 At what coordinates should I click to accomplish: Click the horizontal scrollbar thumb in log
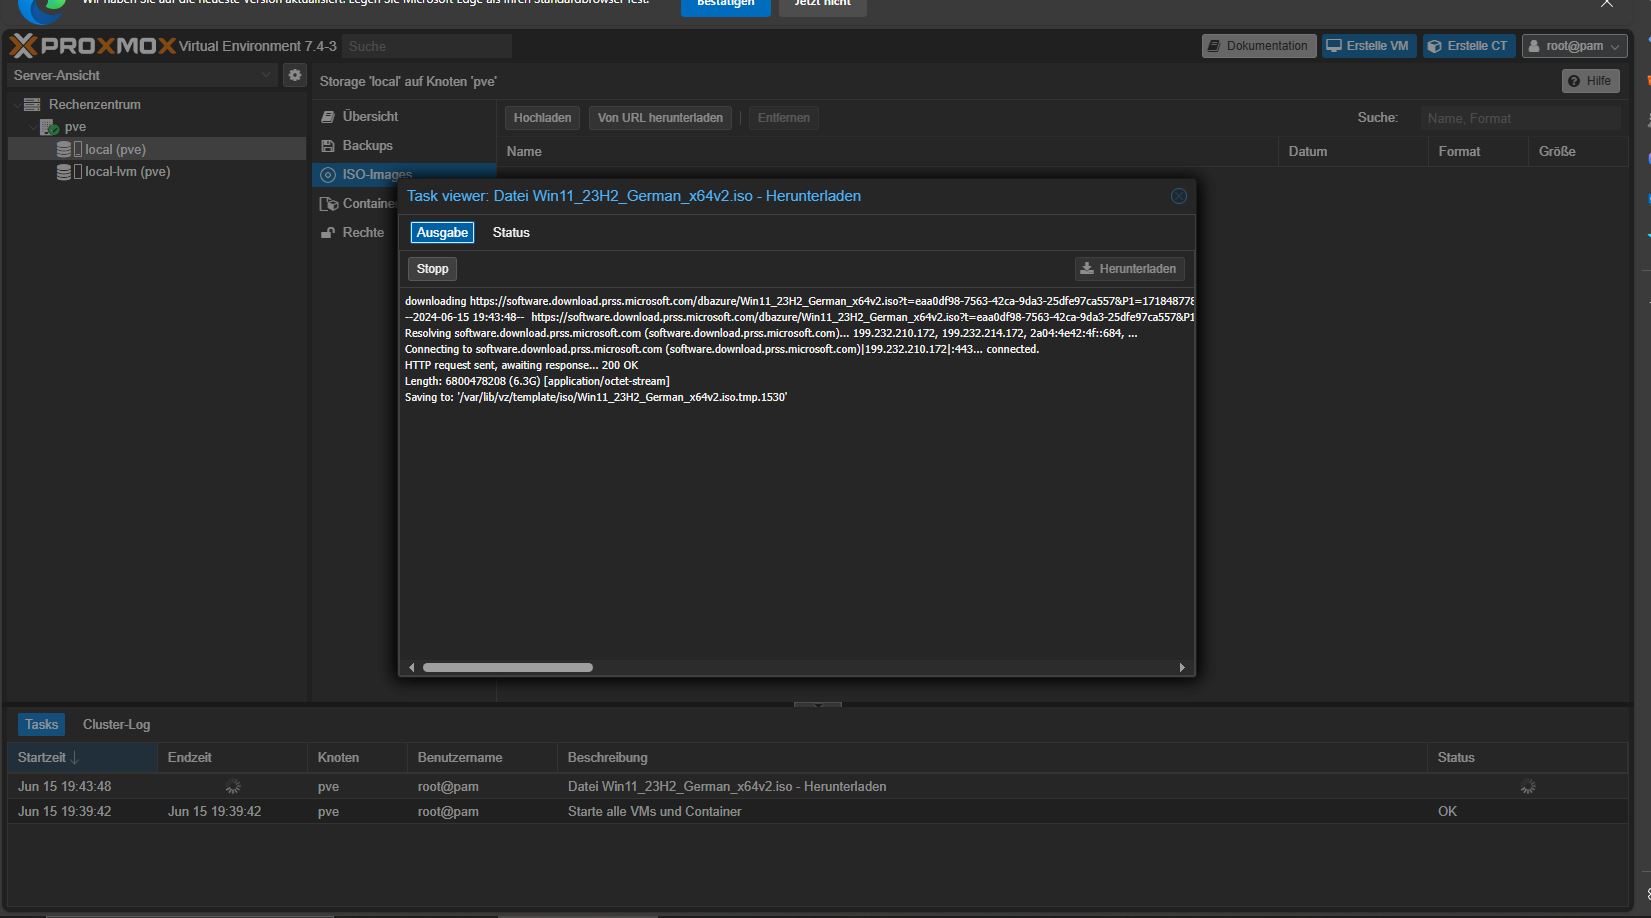click(x=508, y=667)
